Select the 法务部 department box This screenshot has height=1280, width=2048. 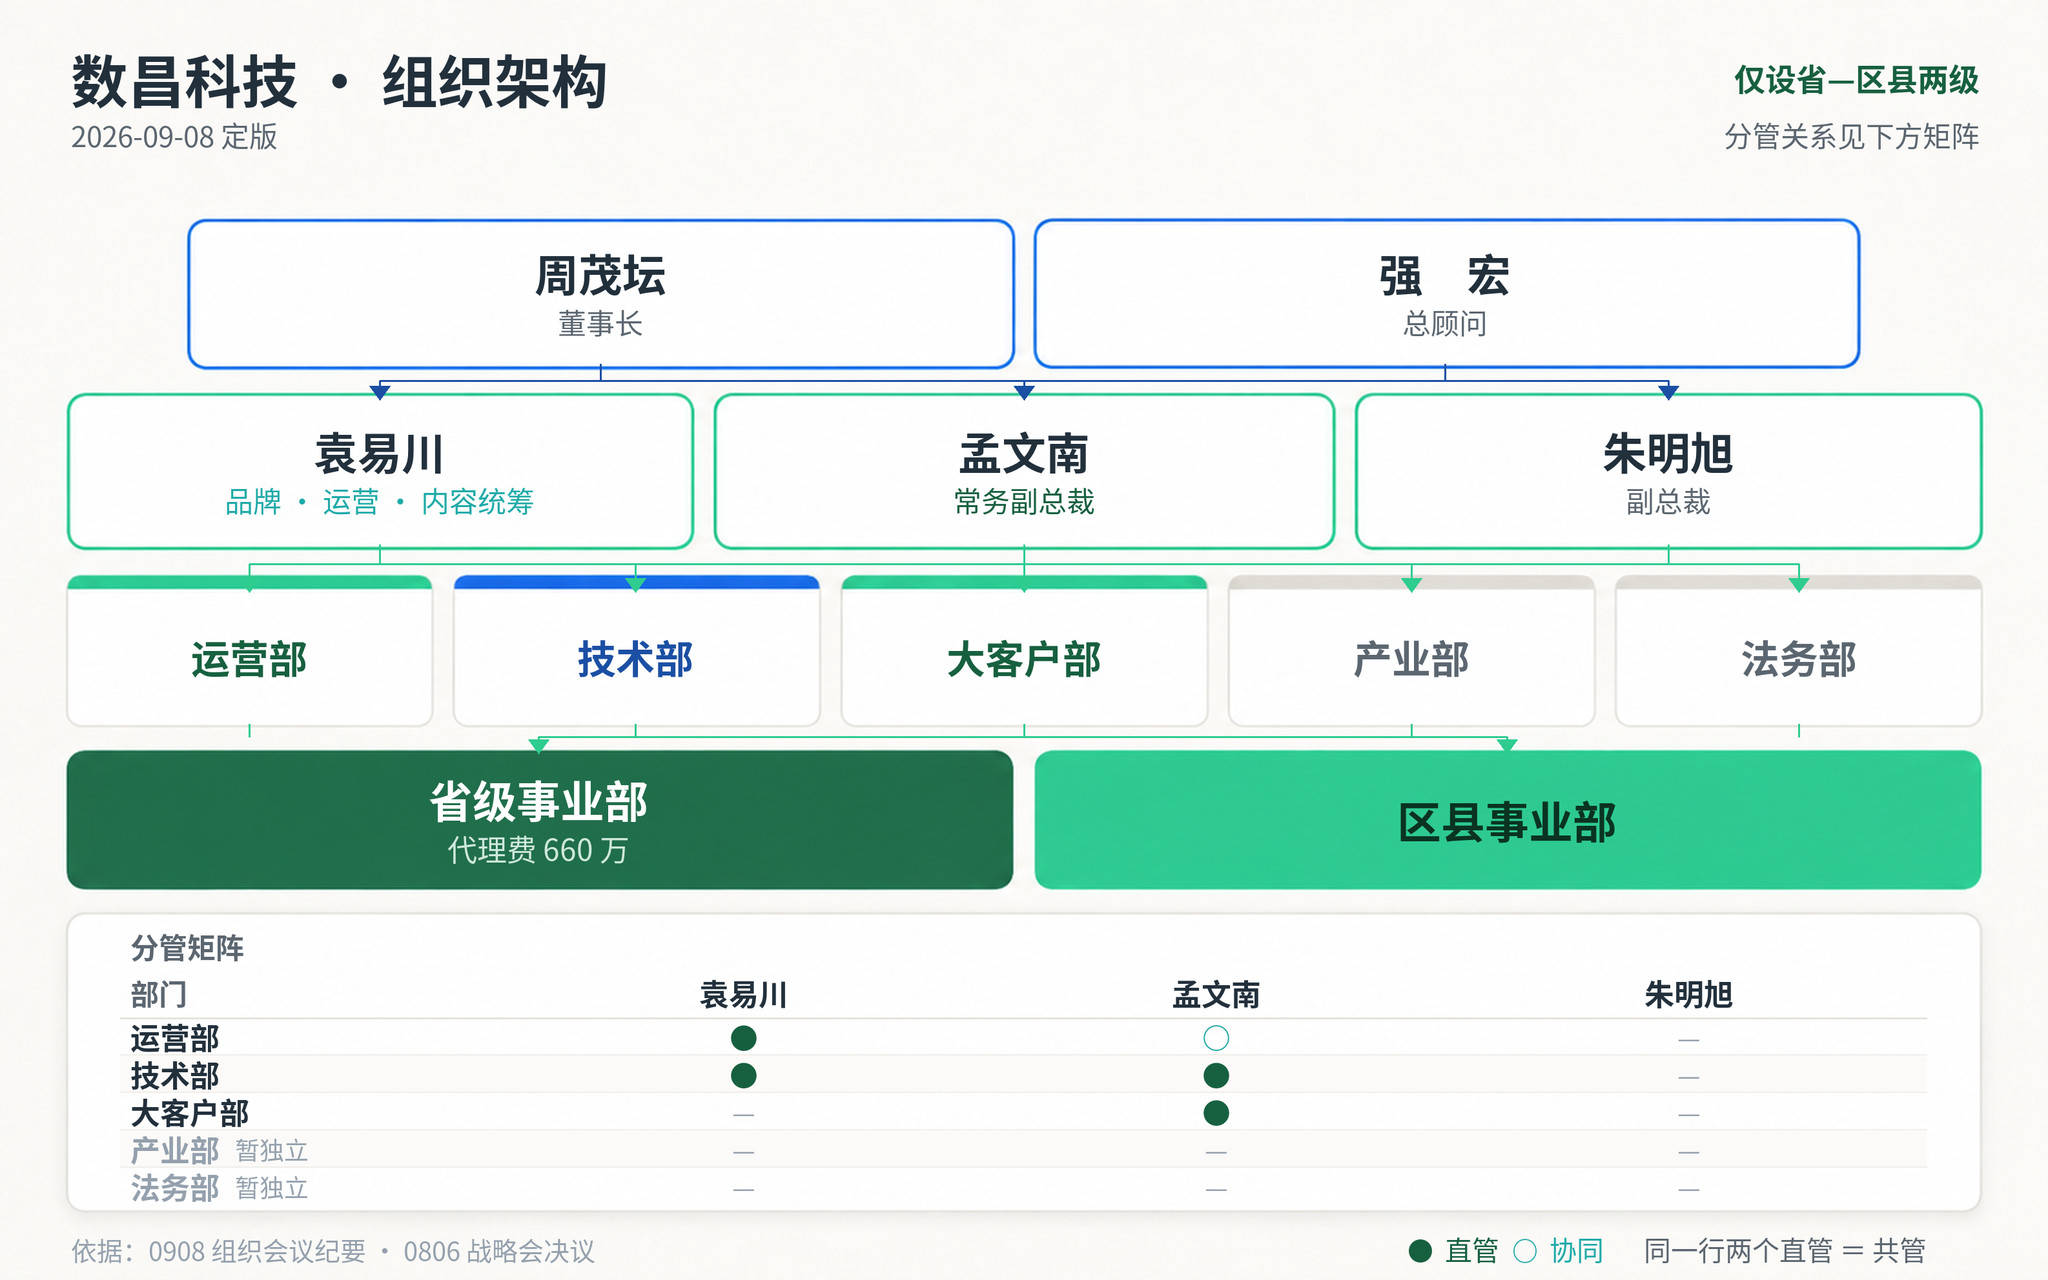click(x=1798, y=651)
